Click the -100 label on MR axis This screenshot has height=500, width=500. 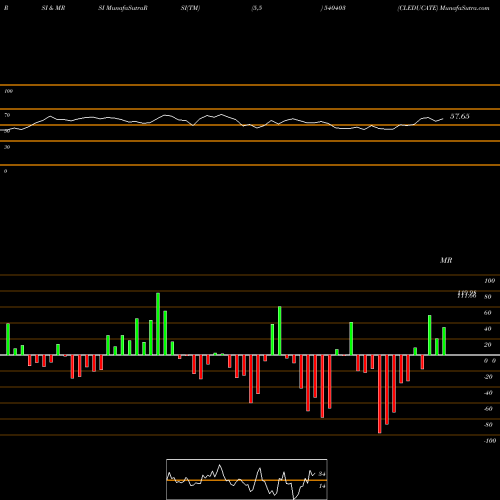(x=490, y=441)
